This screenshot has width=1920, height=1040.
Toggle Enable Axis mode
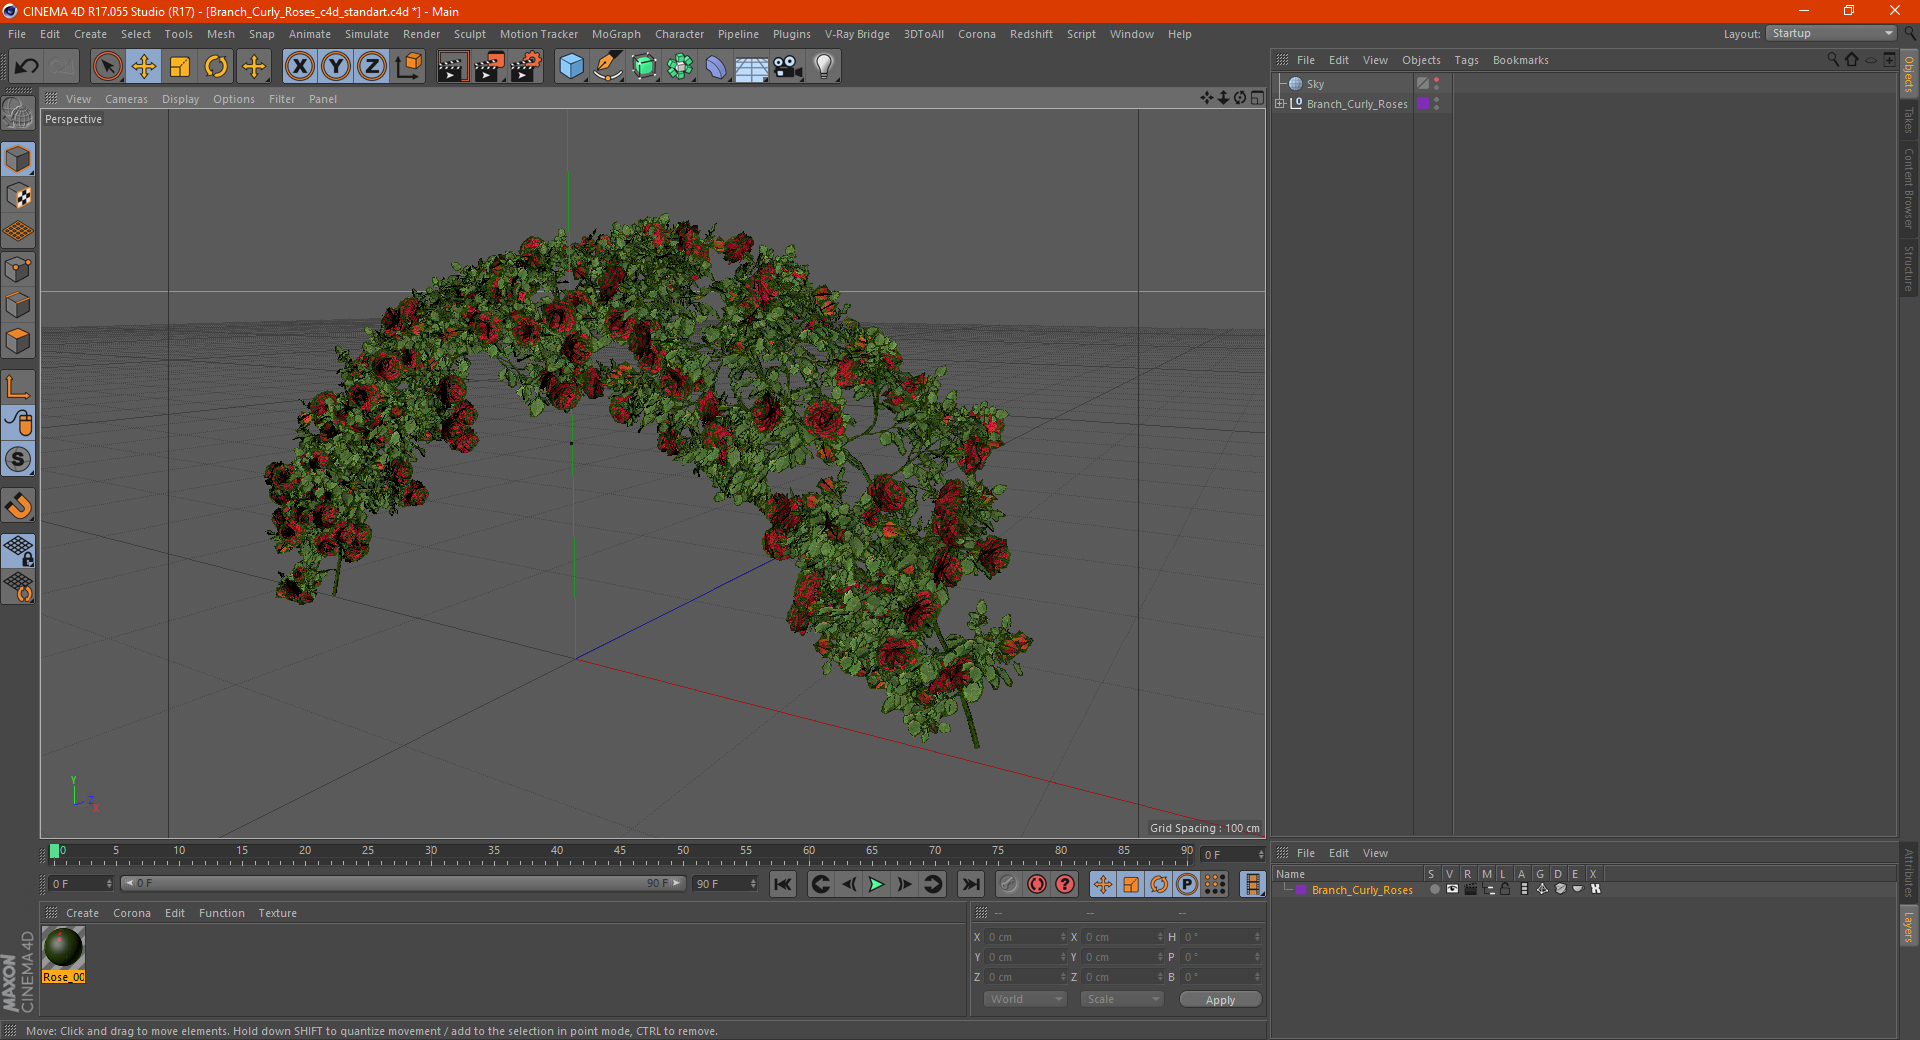(18, 387)
